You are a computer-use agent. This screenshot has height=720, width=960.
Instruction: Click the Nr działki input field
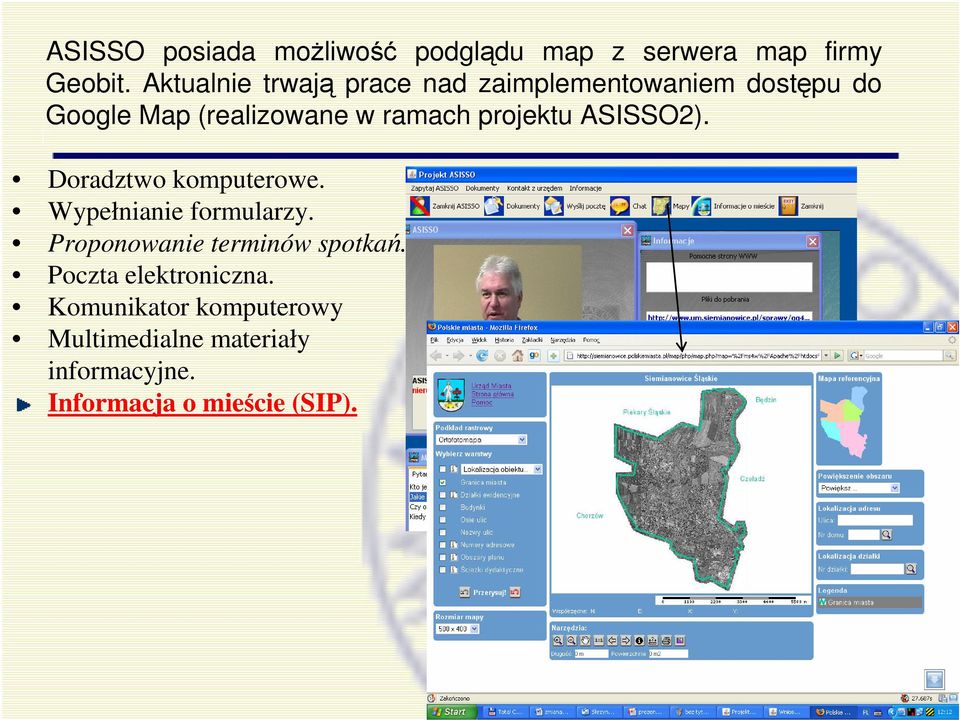(x=877, y=569)
